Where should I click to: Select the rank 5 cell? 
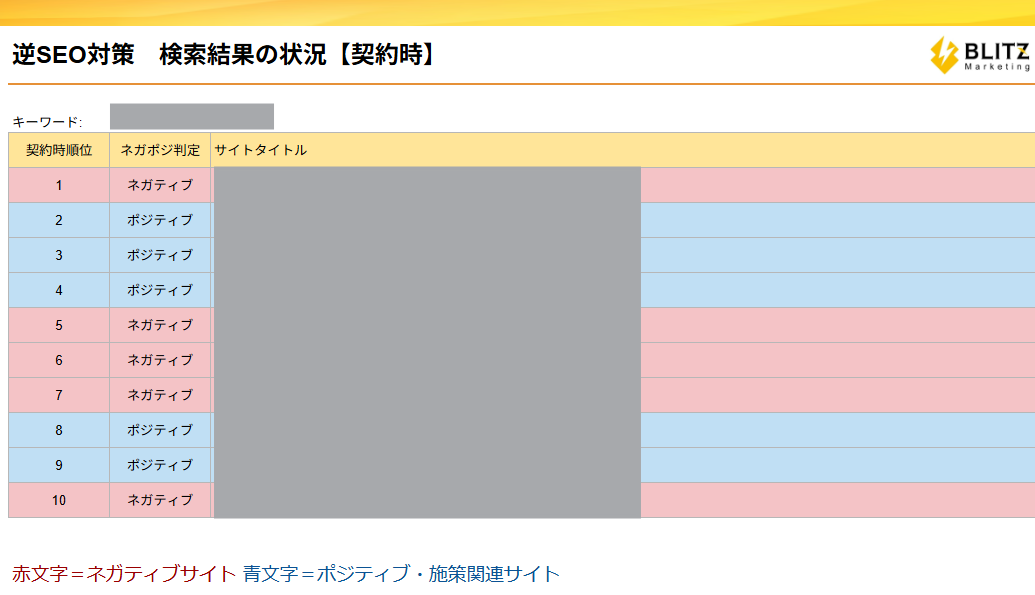pyautogui.click(x=59, y=325)
